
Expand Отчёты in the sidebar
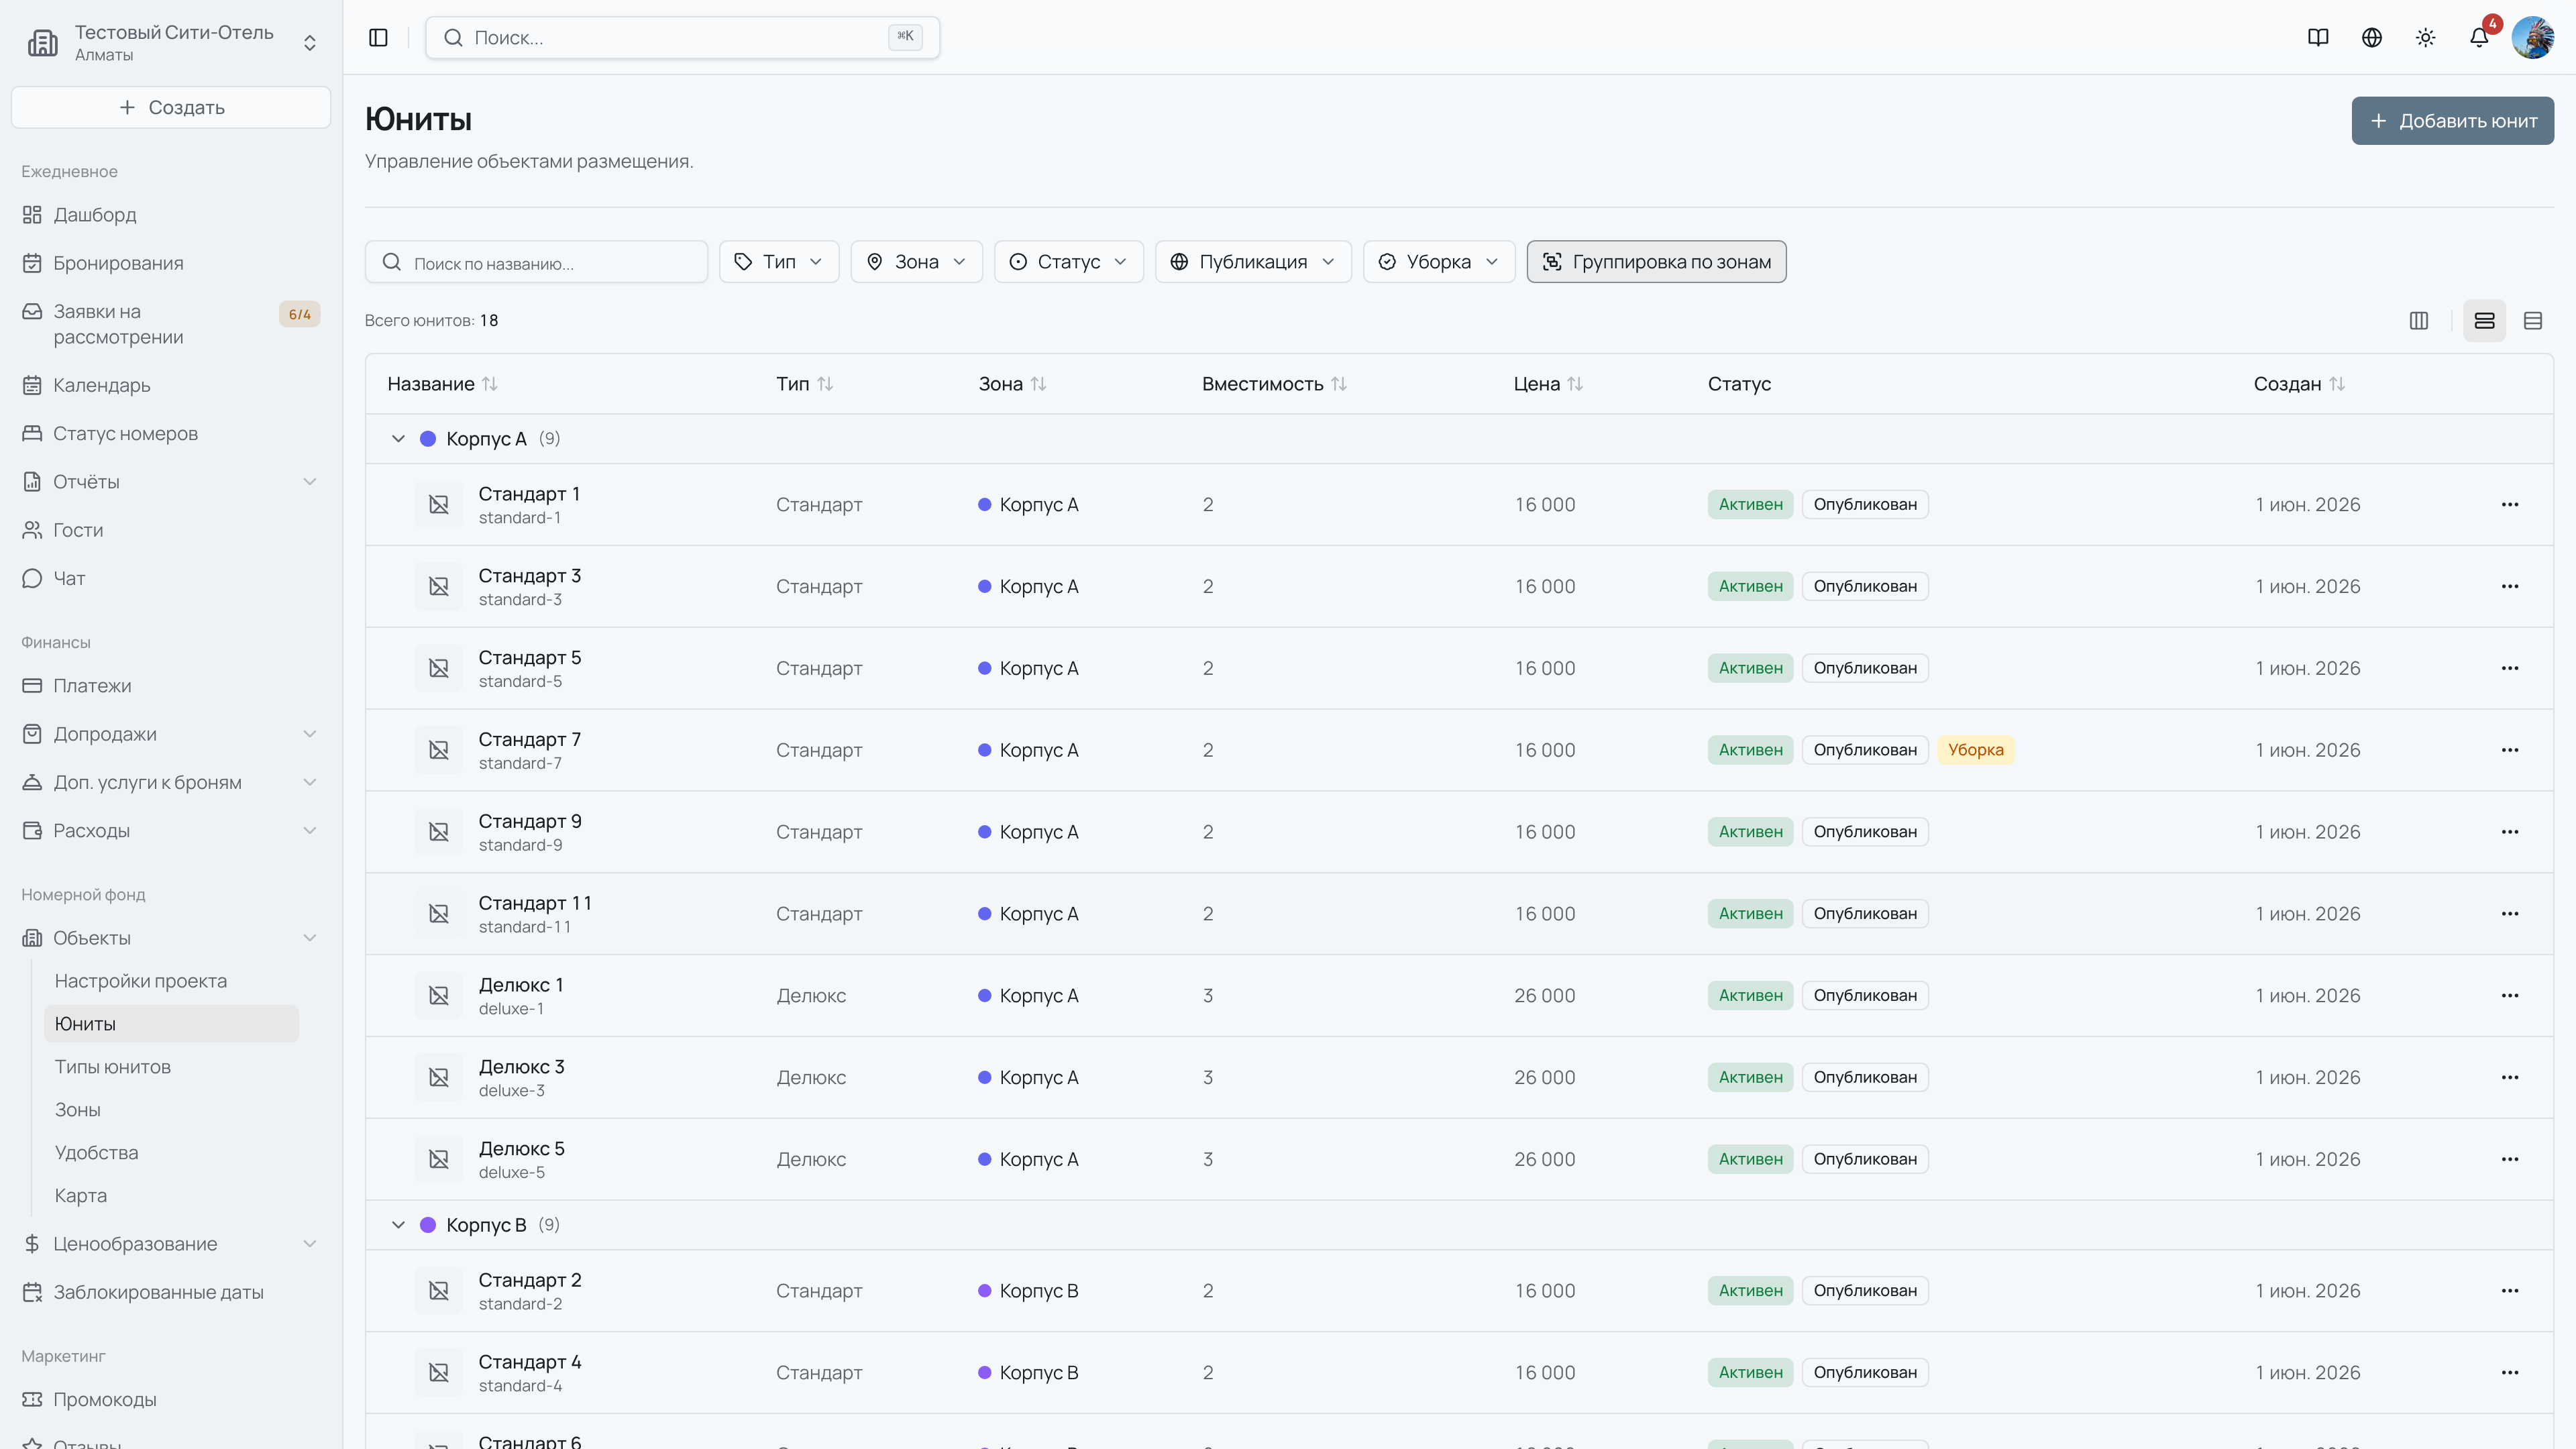[x=170, y=482]
